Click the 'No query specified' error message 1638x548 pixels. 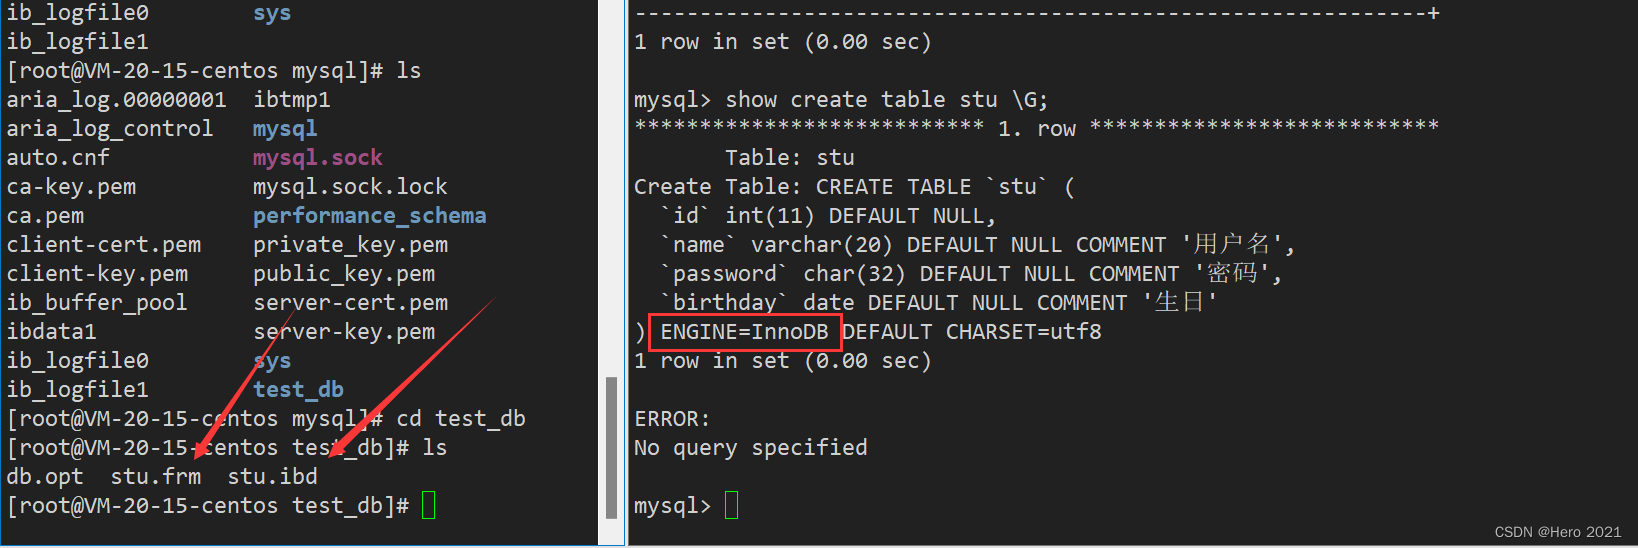click(x=751, y=448)
